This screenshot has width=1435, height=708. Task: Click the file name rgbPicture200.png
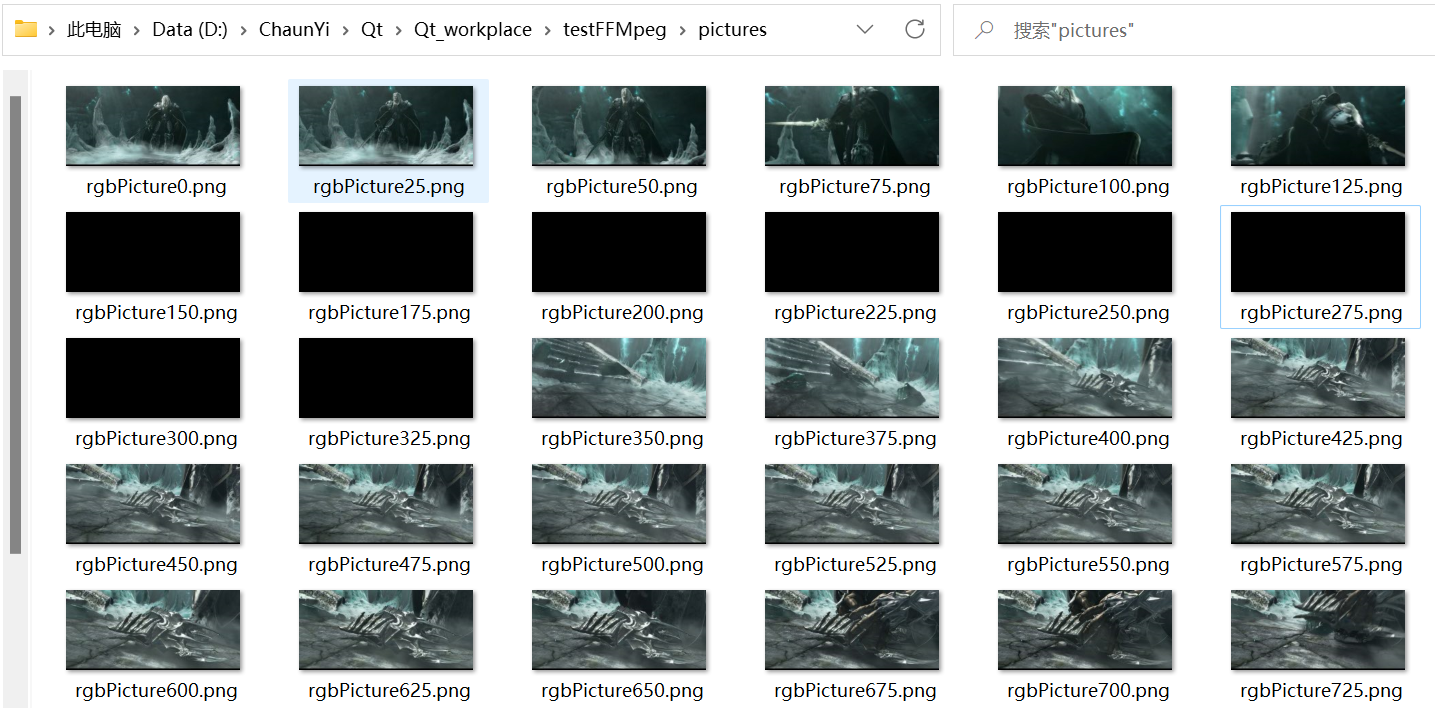622,313
